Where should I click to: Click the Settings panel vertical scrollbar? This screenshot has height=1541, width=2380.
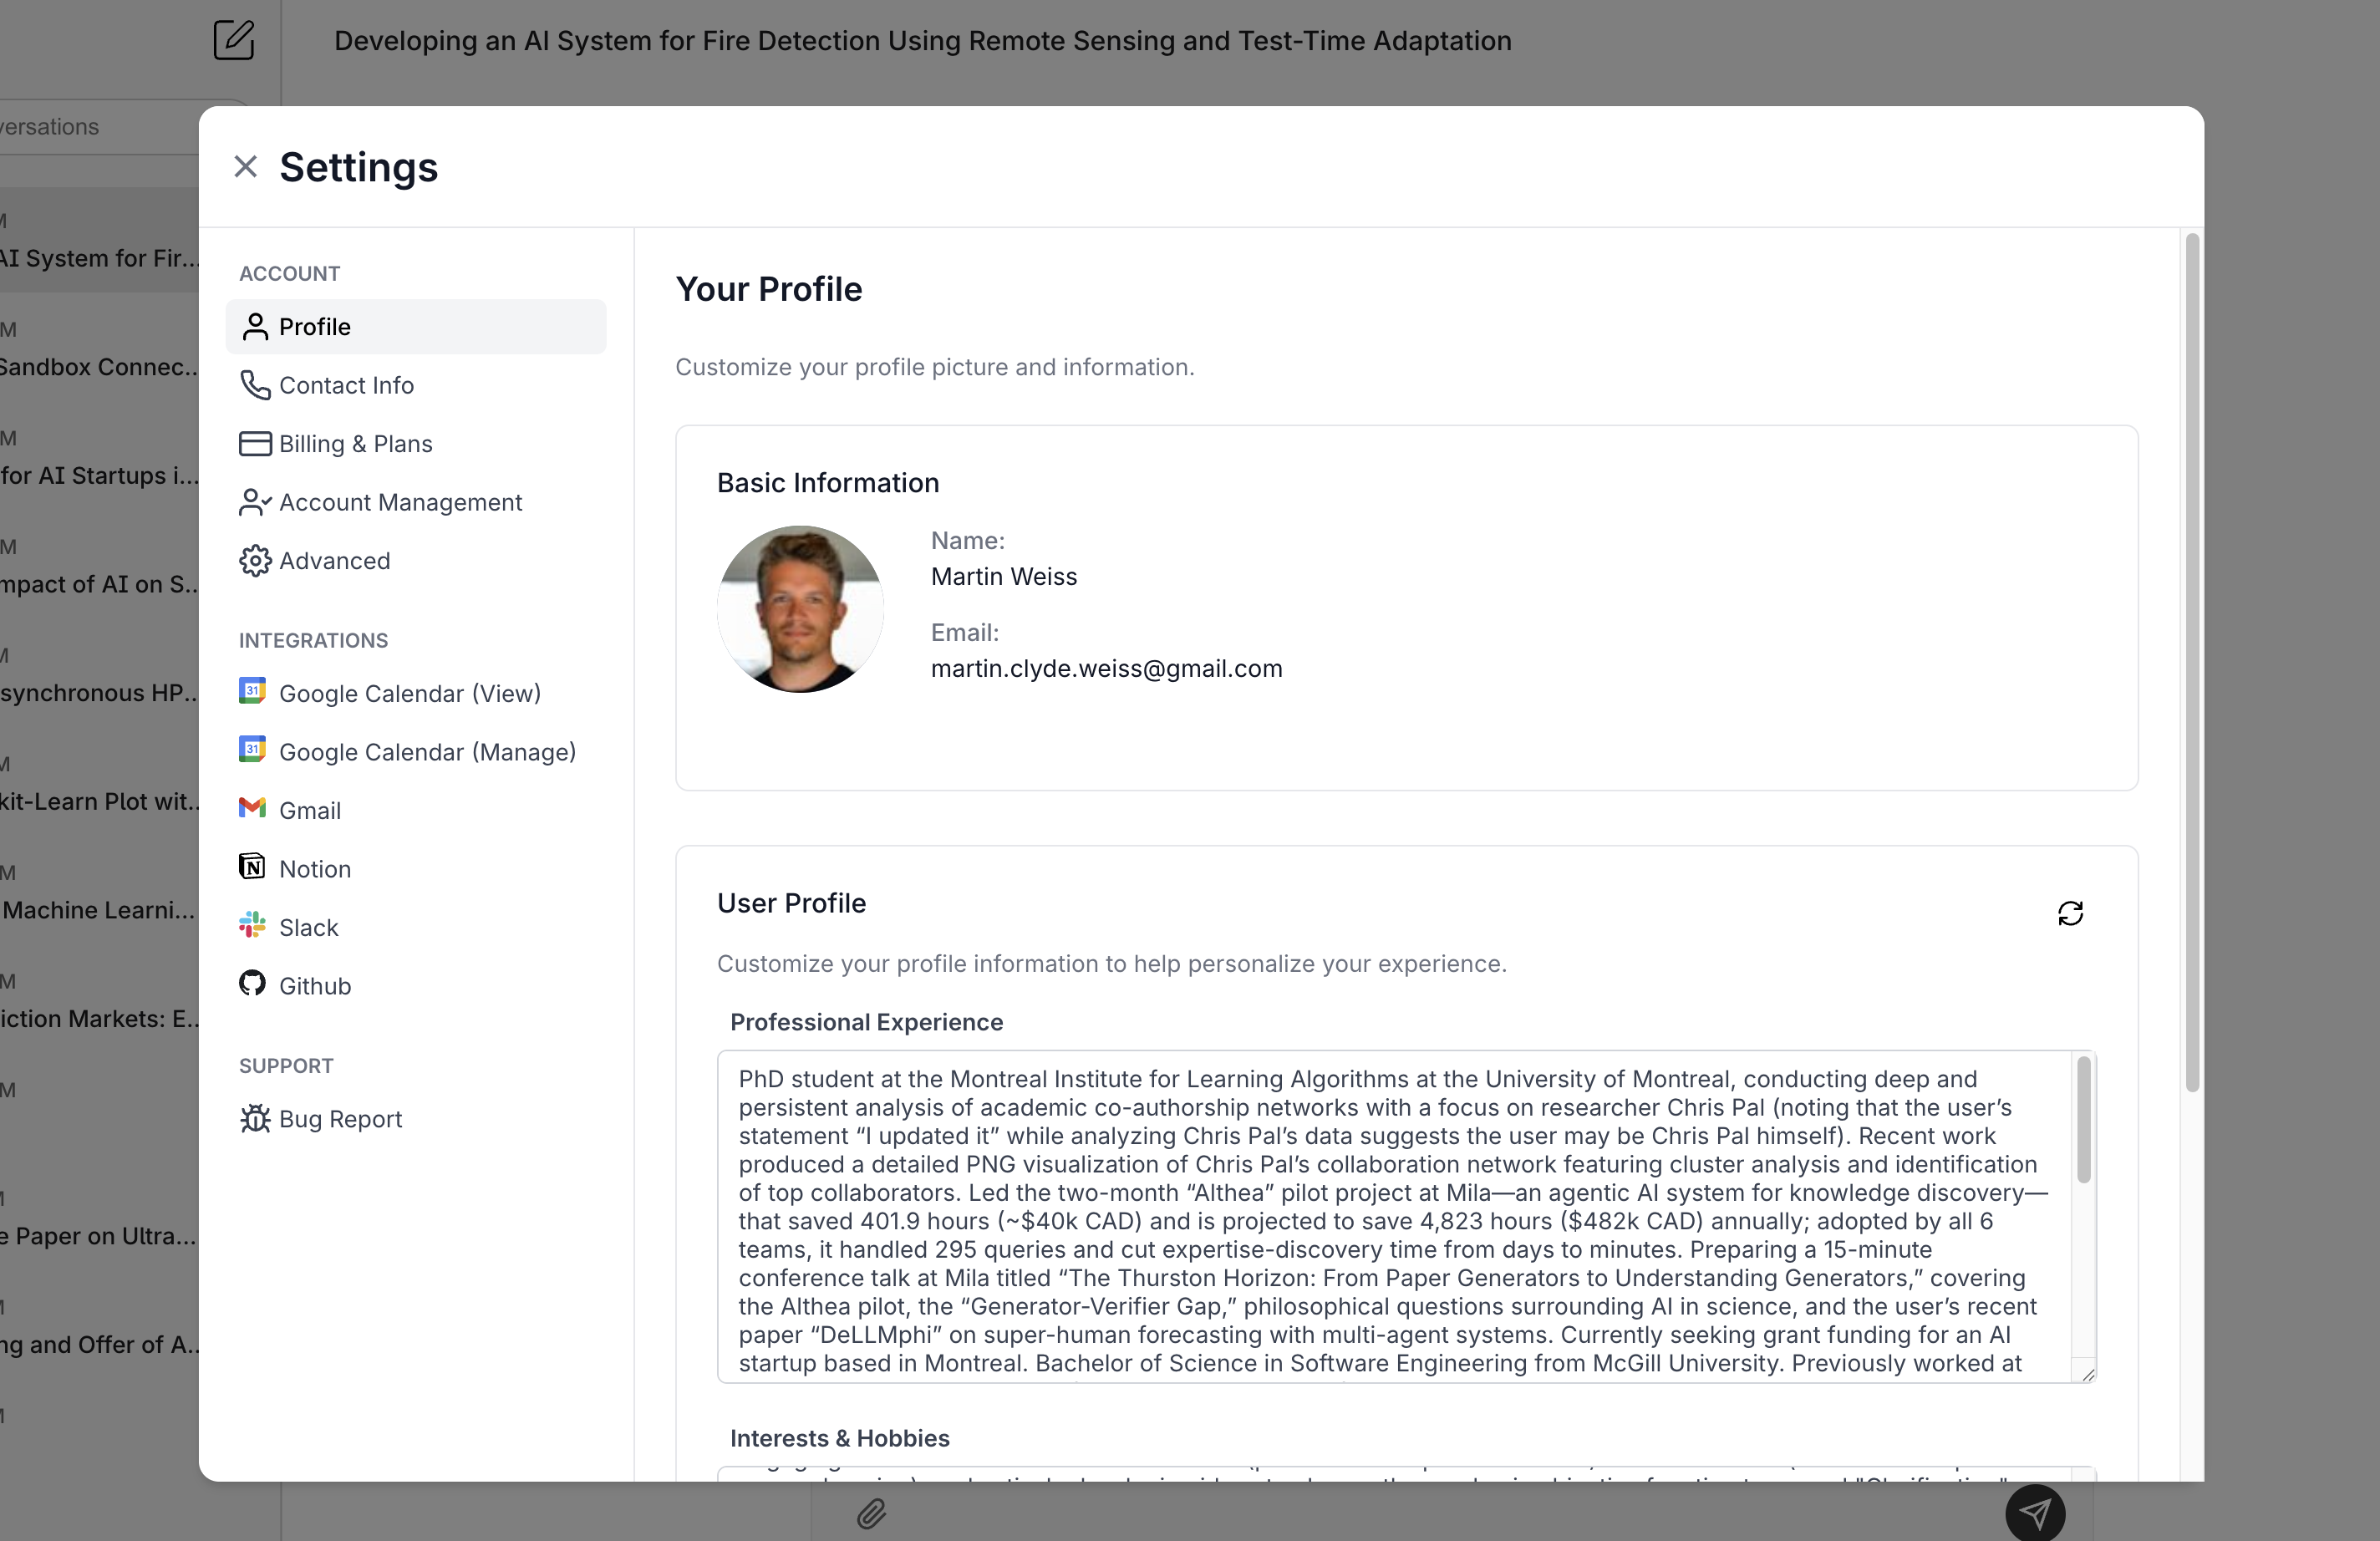click(x=2191, y=662)
